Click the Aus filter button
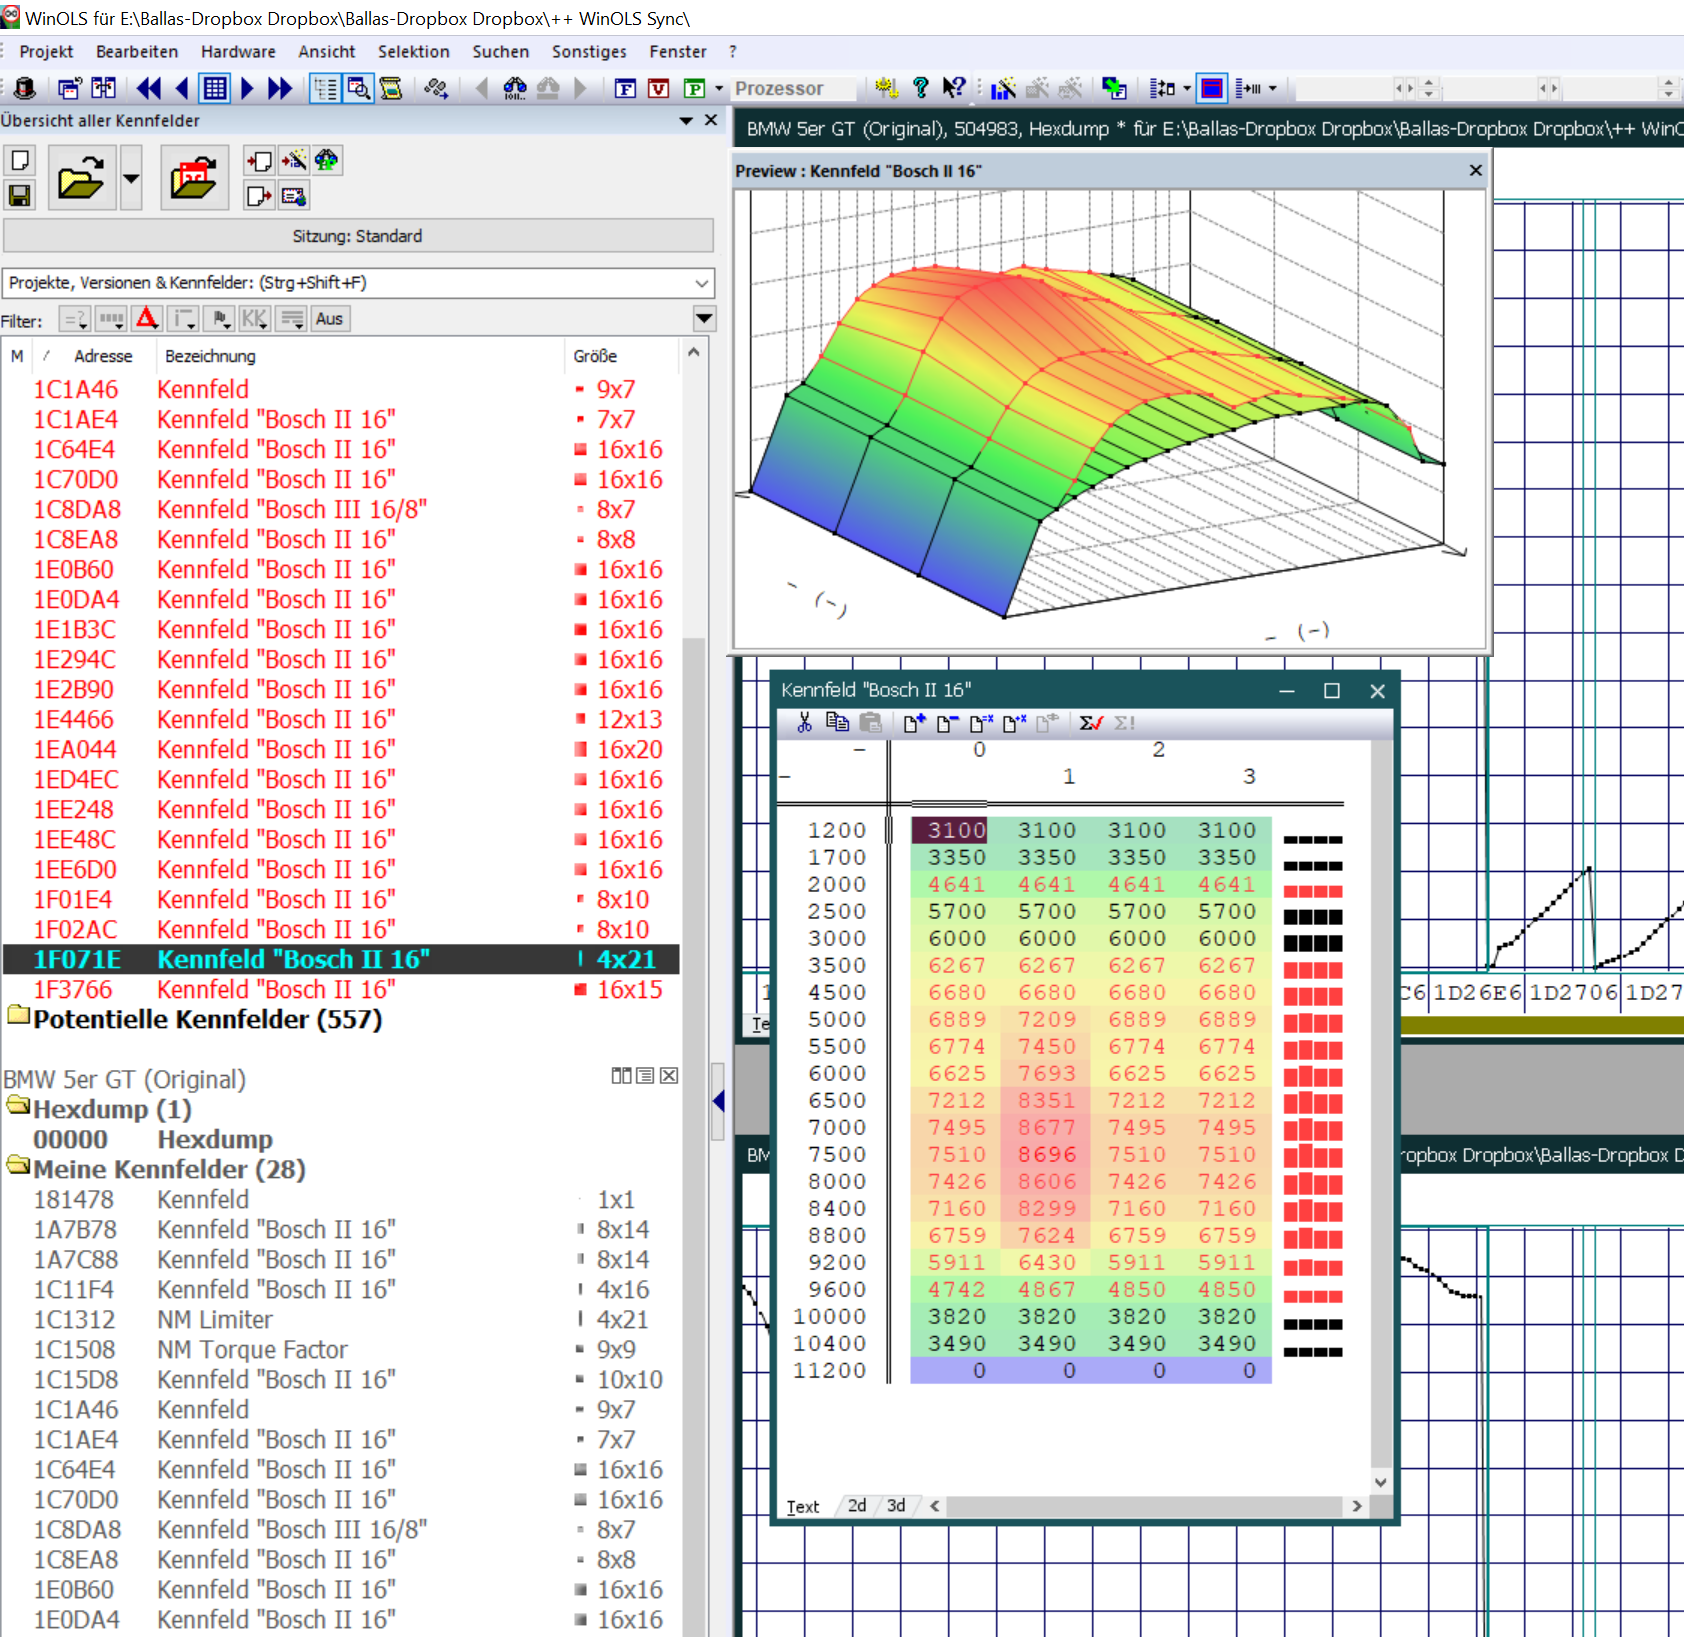Screen dimensions: 1684x1637 [329, 319]
